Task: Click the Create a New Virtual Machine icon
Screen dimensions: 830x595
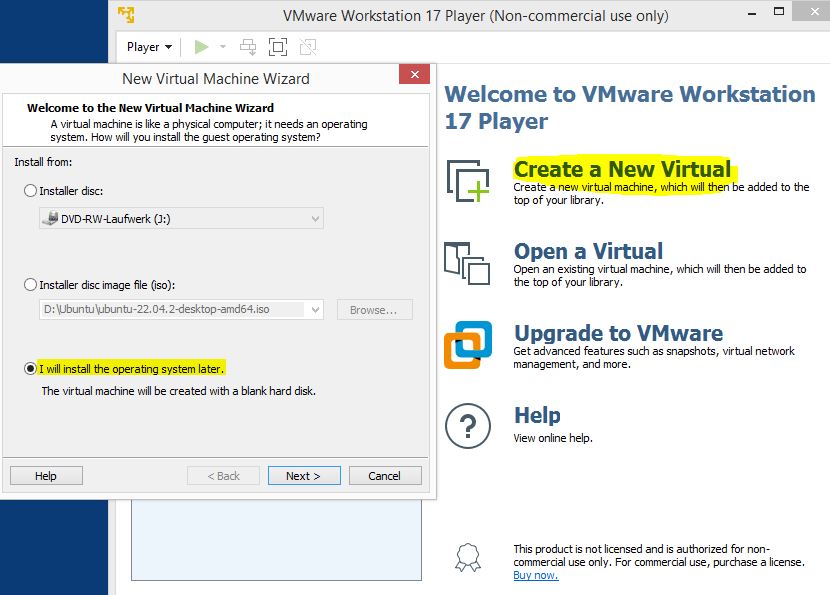Action: tap(468, 181)
